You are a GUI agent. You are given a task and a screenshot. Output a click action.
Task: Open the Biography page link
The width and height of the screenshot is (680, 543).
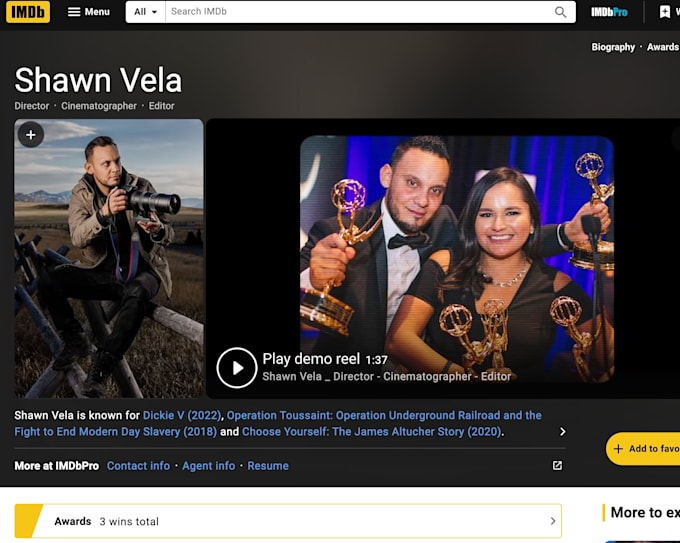(613, 47)
